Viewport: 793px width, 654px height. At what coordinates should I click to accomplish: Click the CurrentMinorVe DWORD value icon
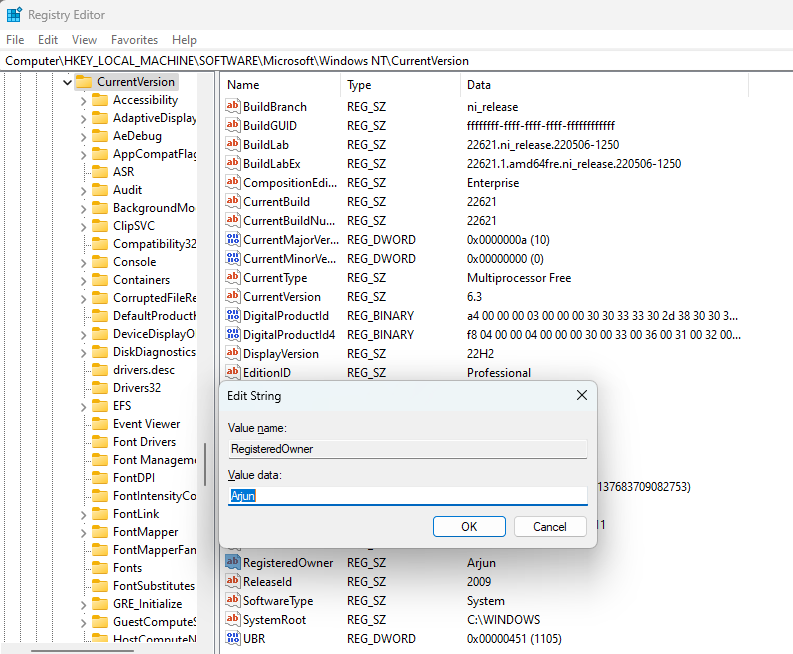233,258
